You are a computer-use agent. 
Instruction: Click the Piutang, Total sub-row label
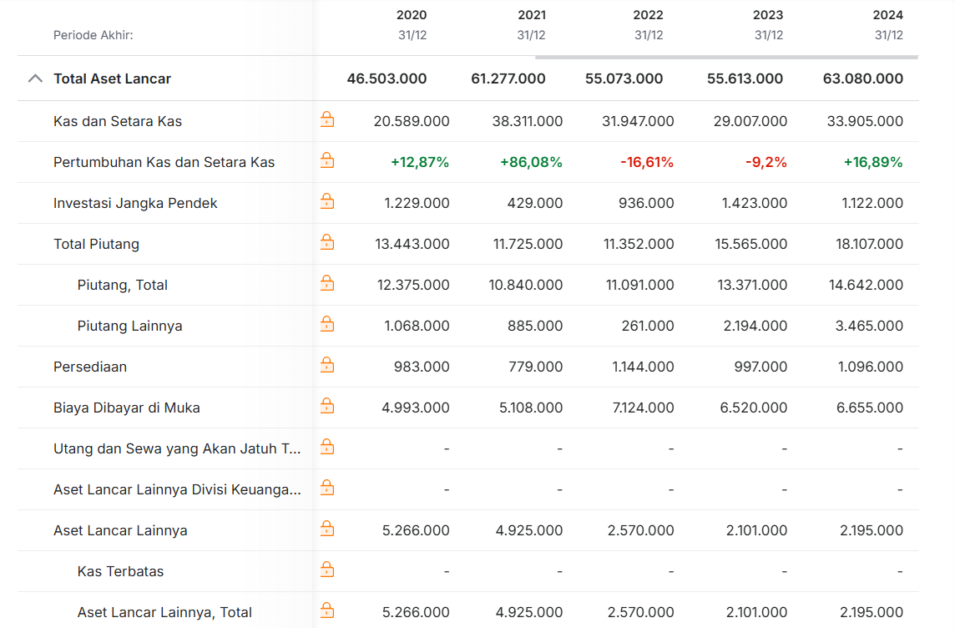[x=122, y=285]
